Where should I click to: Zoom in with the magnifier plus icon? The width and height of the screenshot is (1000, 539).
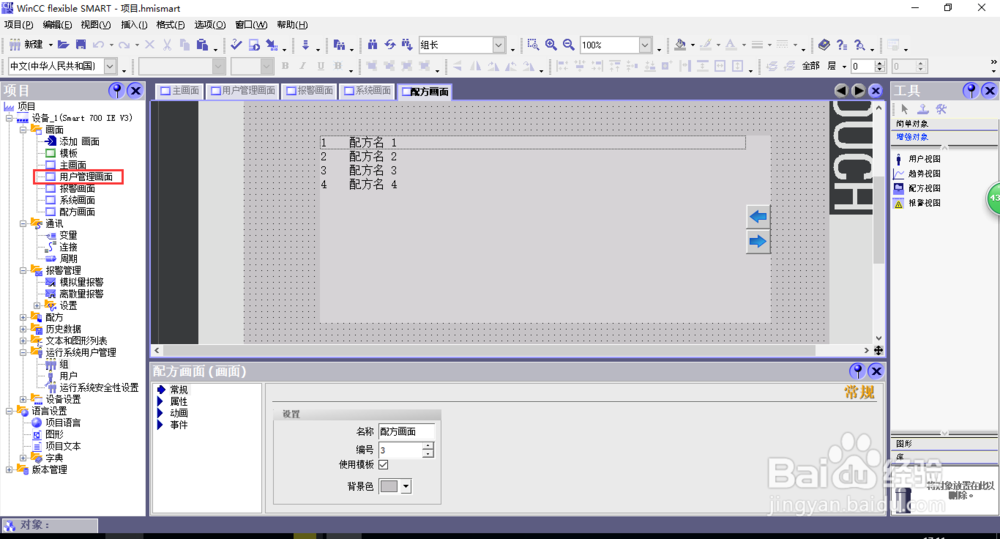pyautogui.click(x=550, y=45)
